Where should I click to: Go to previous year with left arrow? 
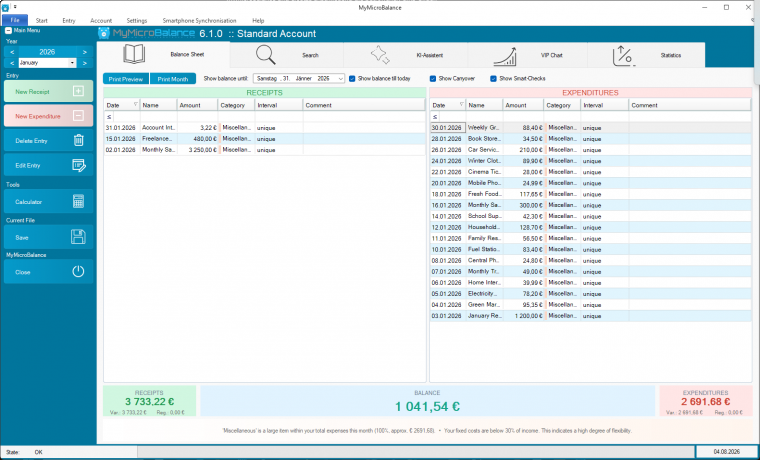(12, 52)
